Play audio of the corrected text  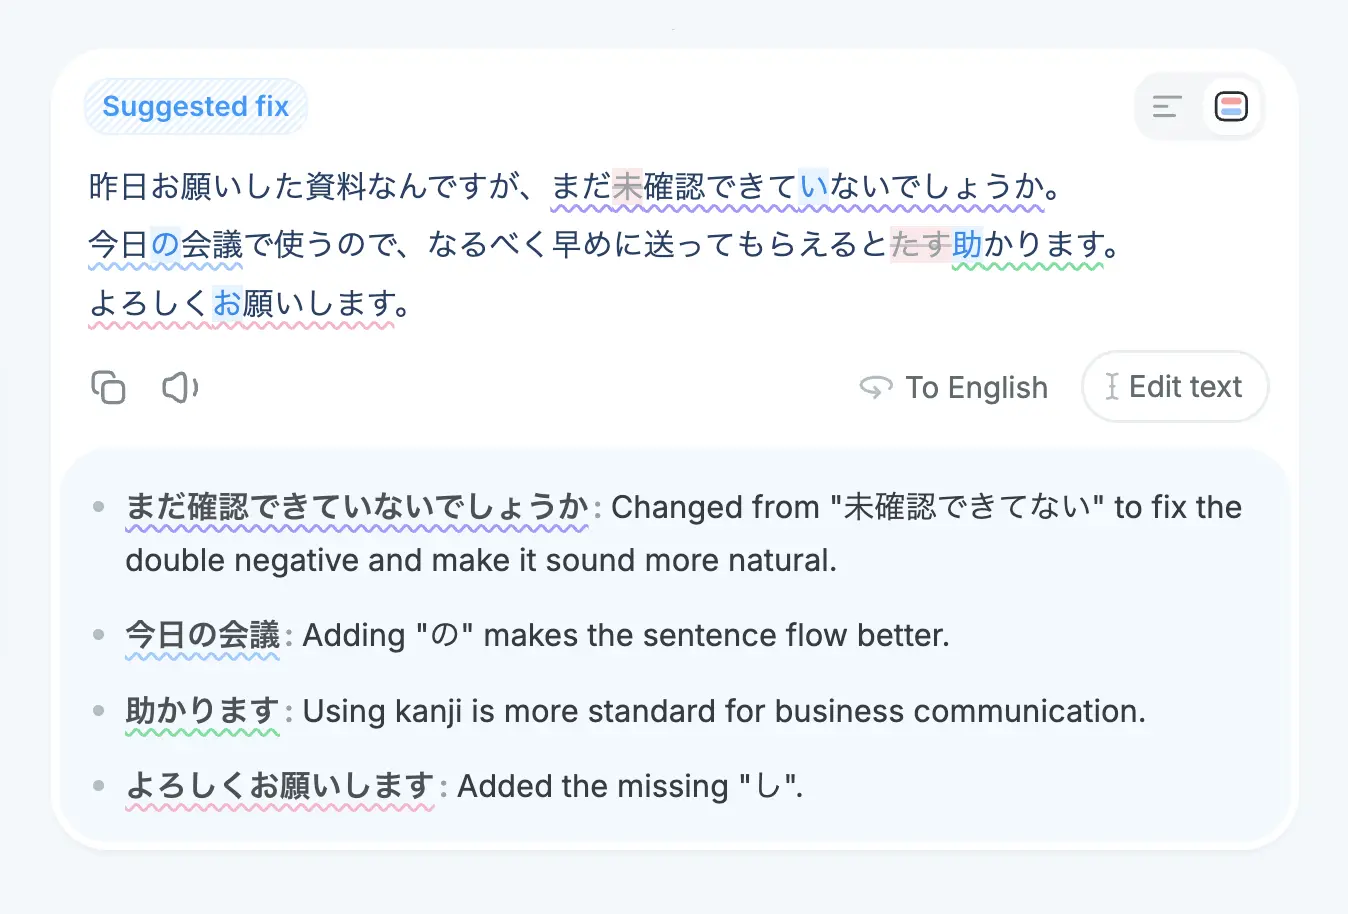coord(180,387)
